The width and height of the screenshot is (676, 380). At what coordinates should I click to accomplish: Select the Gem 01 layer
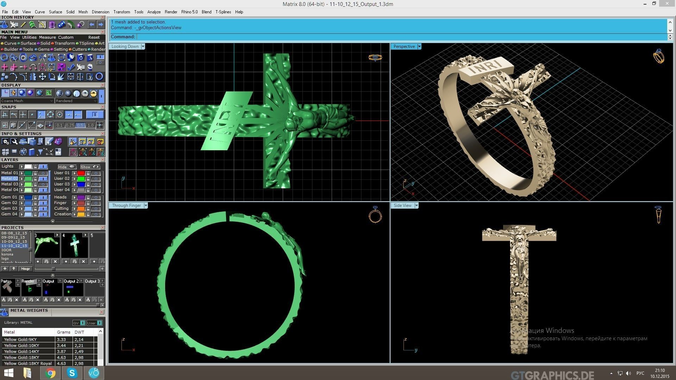[x=9, y=197]
